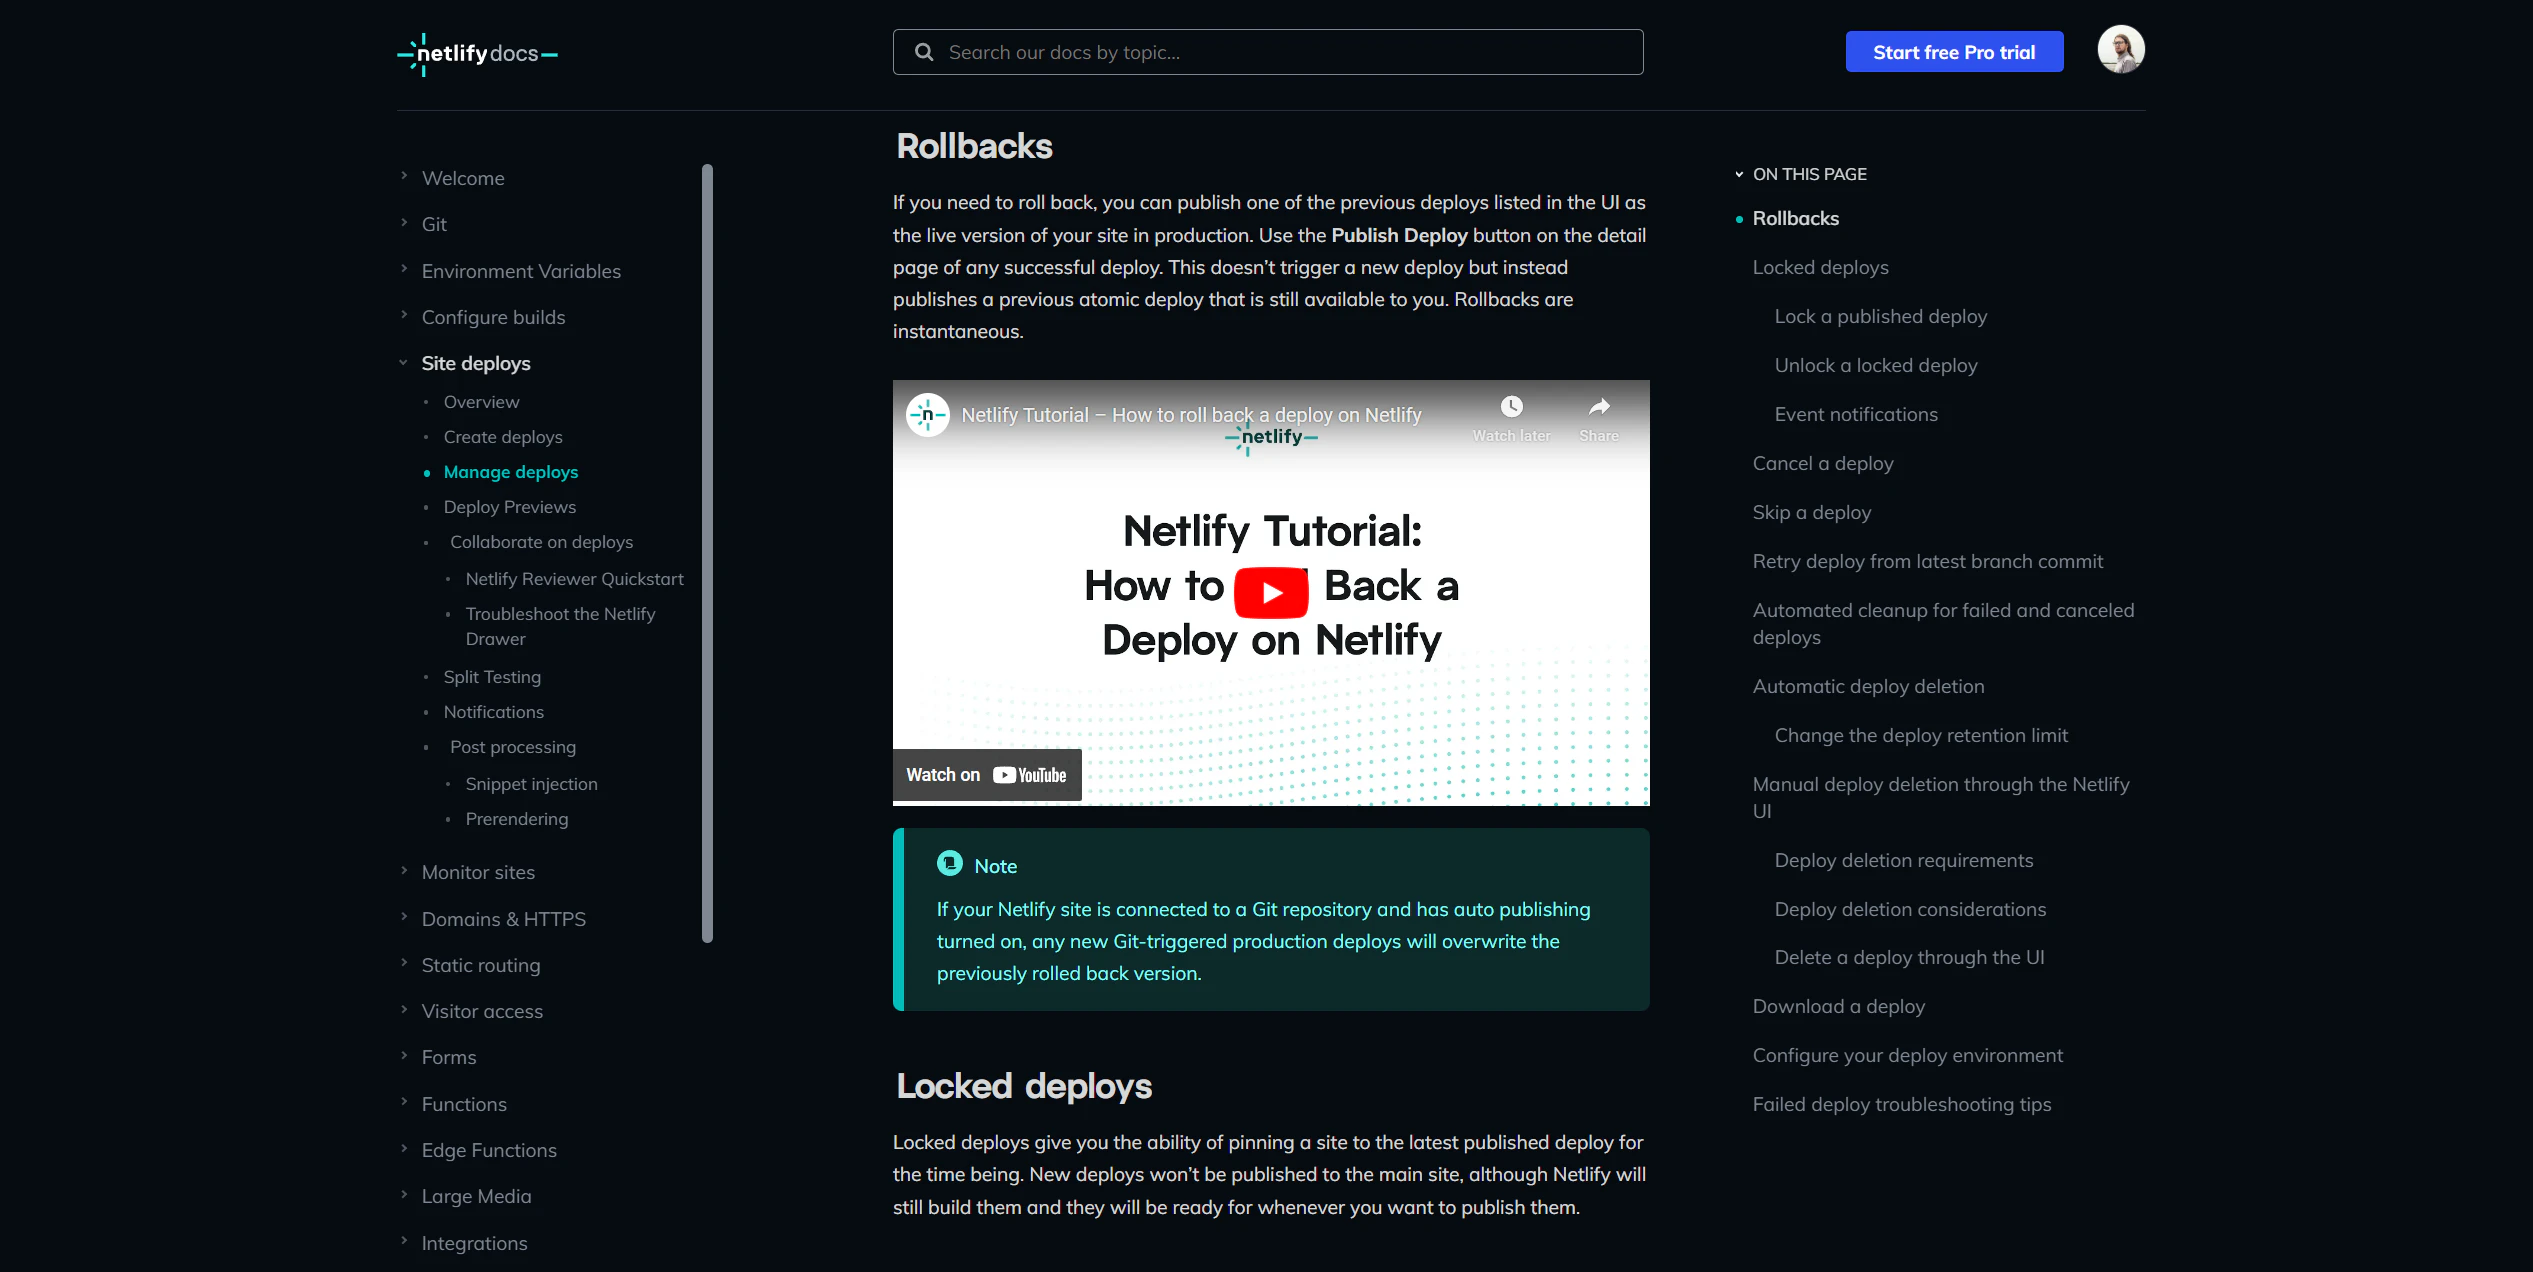
Task: Open Overview under Site deploys
Action: 481,402
